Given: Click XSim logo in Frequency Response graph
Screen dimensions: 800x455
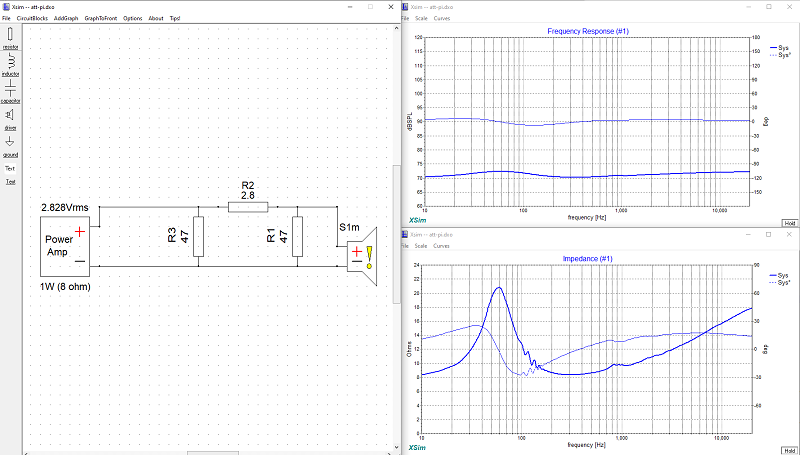Looking at the screenshot, I should click(x=417, y=220).
